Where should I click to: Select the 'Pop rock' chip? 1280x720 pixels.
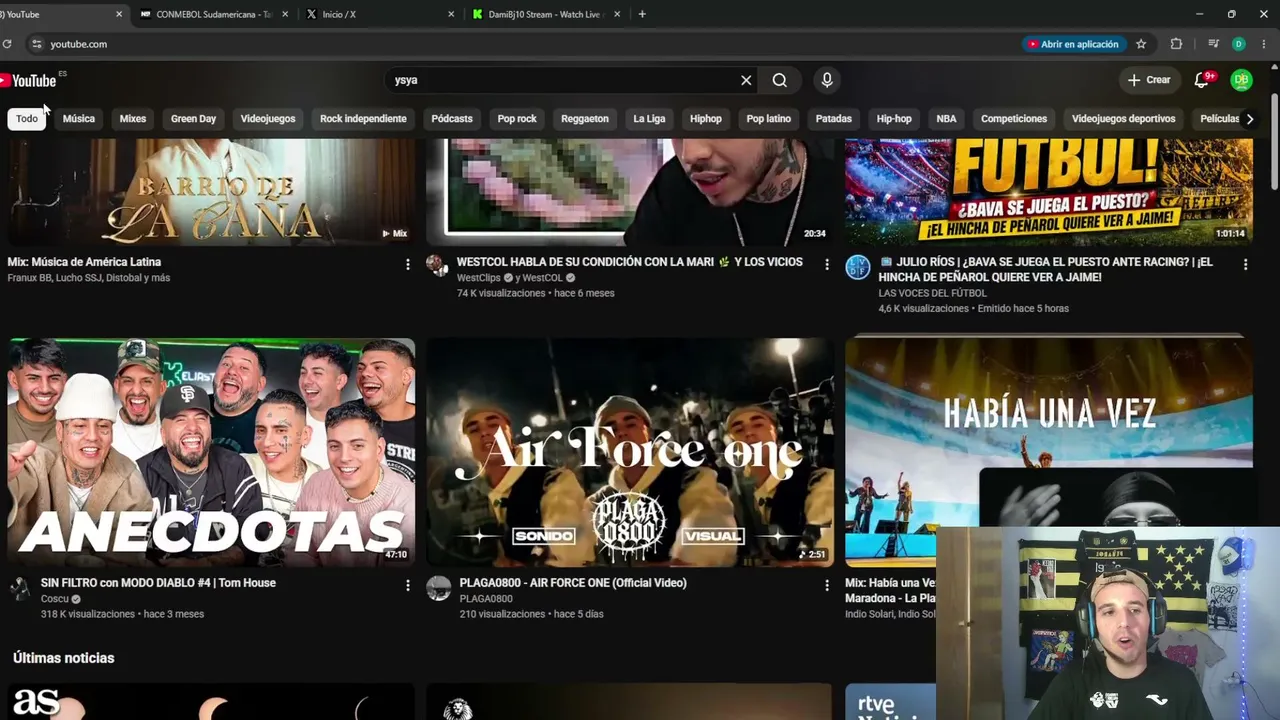coord(517,119)
